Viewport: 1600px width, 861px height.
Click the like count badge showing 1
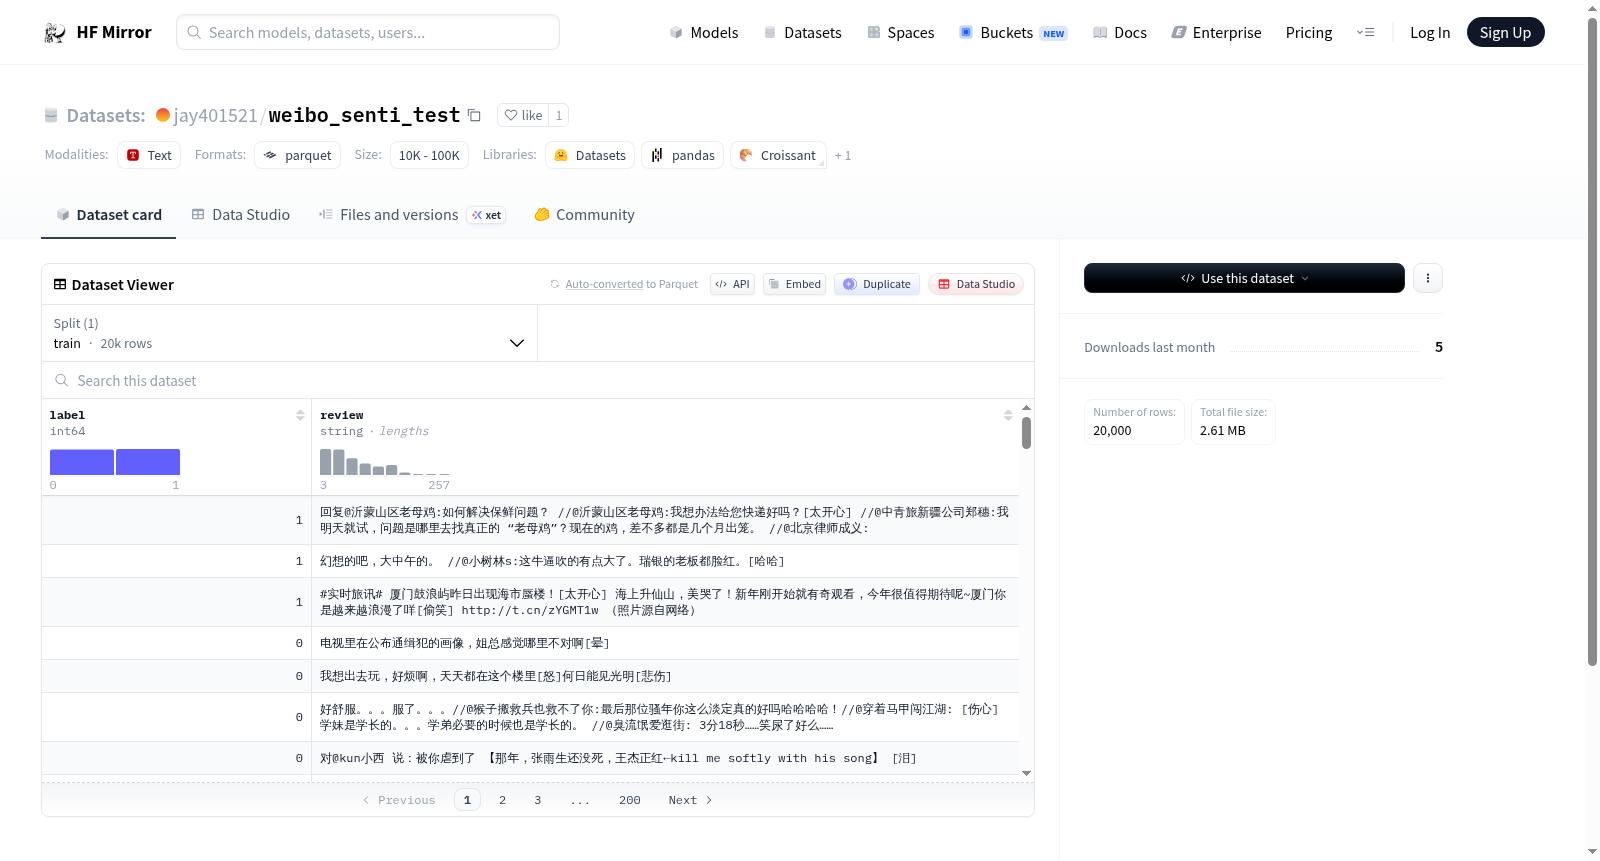click(x=559, y=115)
